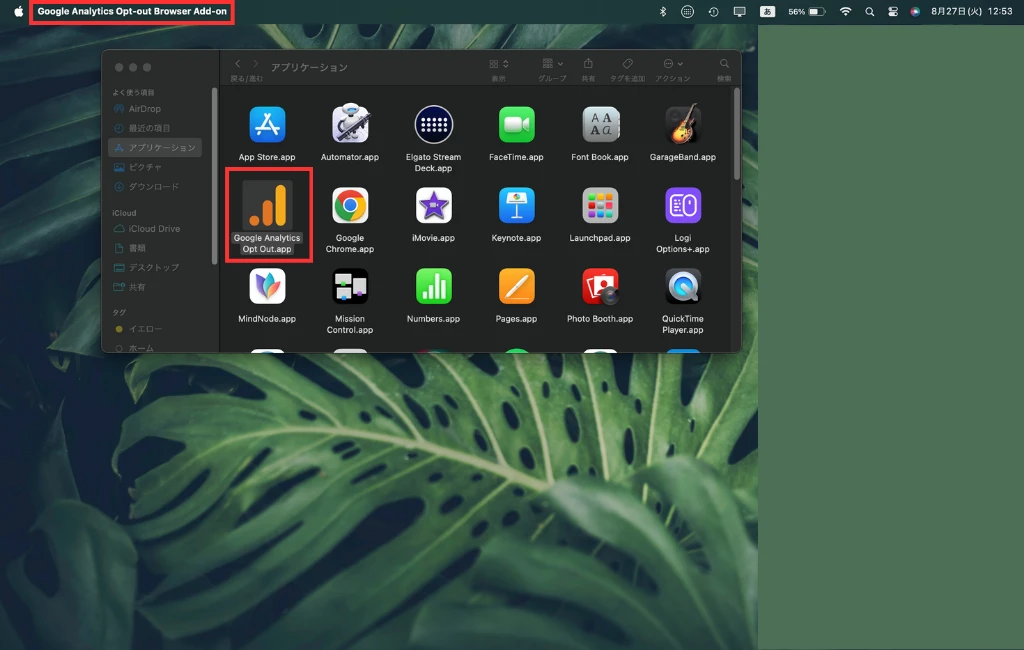The image size is (1024, 650).
Task: Open Time Machine menu bar icon
Action: [x=713, y=11]
